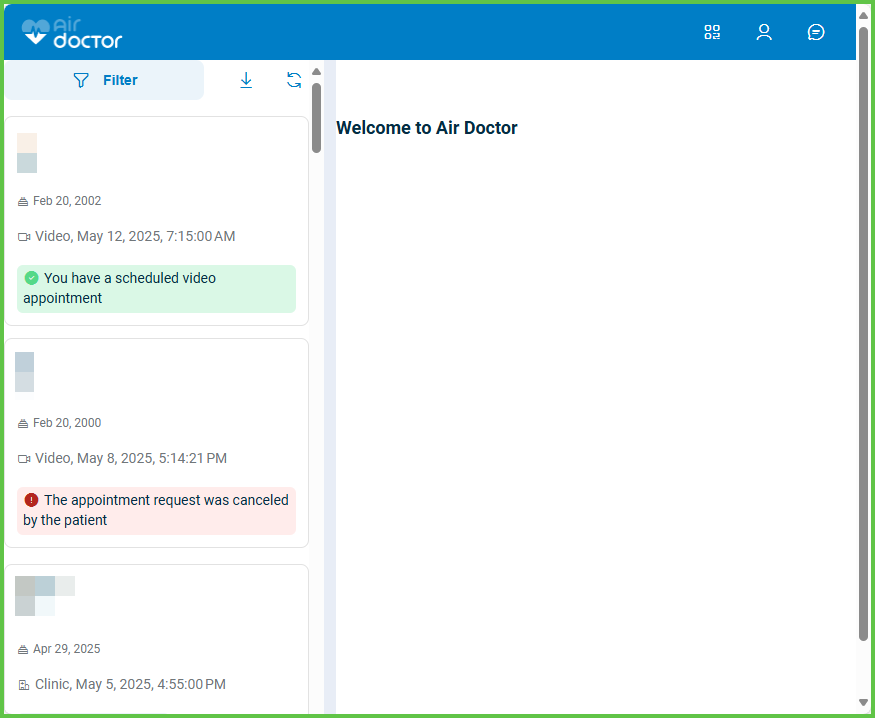Open the Filter button
The image size is (875, 718).
pos(105,80)
